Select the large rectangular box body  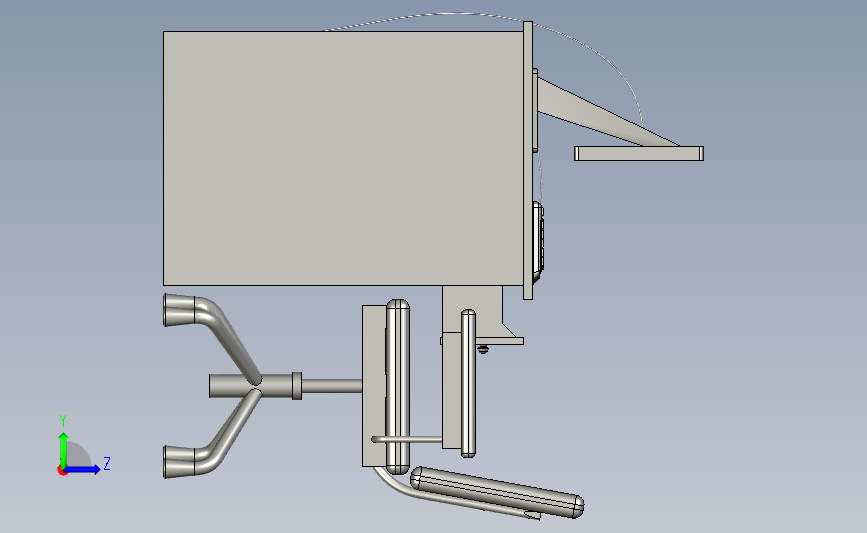[x=343, y=158]
